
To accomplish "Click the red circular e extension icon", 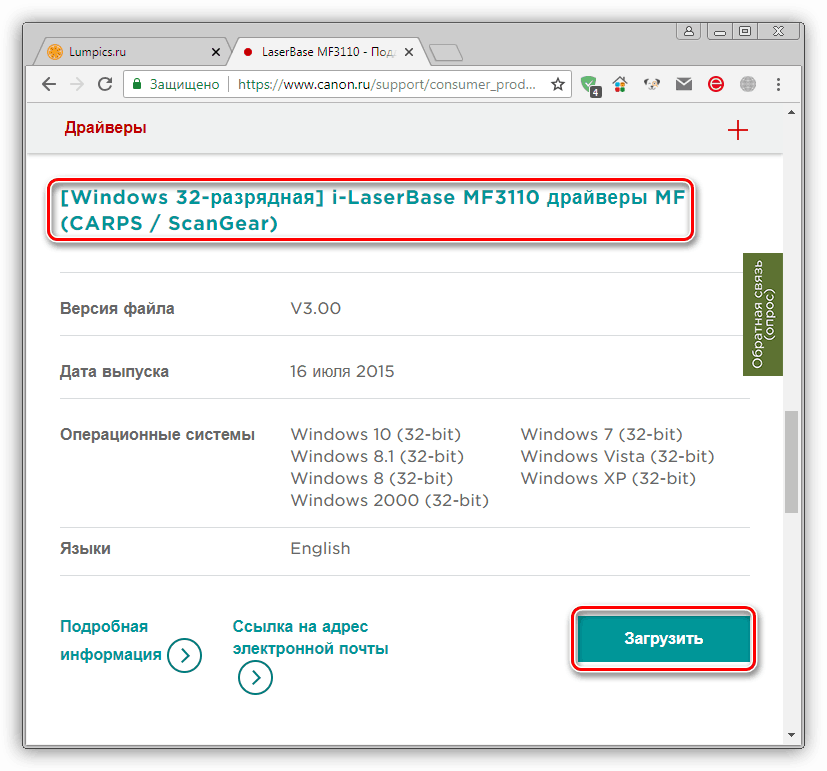I will coord(716,85).
